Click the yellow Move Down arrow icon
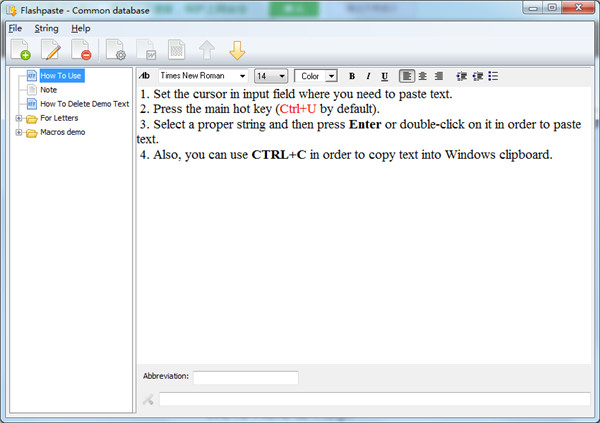Image resolution: width=600 pixels, height=423 pixels. pos(237,50)
